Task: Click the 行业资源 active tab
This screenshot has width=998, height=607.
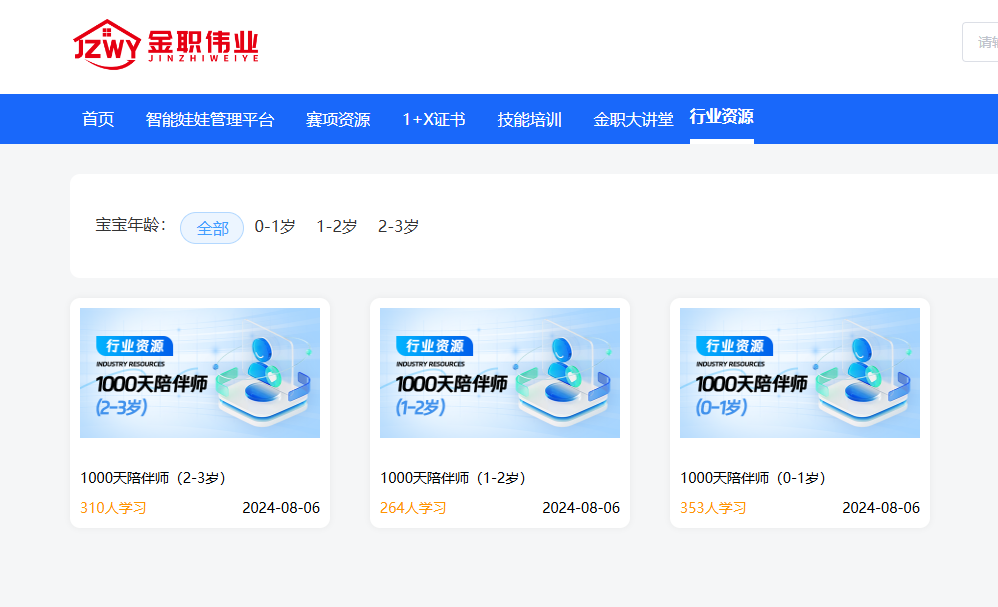Action: pyautogui.click(x=721, y=117)
